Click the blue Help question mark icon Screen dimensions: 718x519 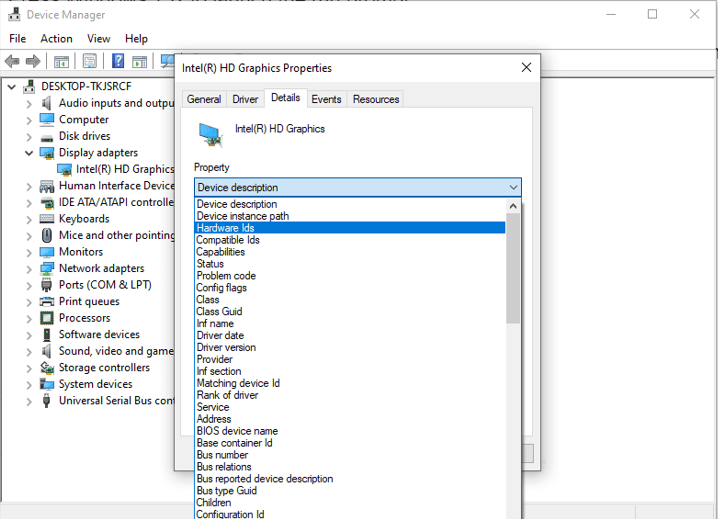[118, 60]
